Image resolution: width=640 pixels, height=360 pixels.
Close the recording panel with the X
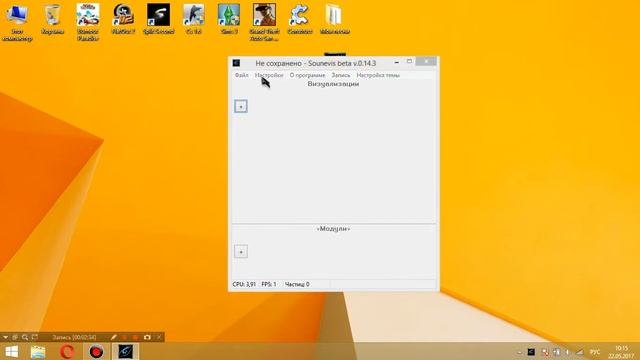pyautogui.click(x=159, y=337)
